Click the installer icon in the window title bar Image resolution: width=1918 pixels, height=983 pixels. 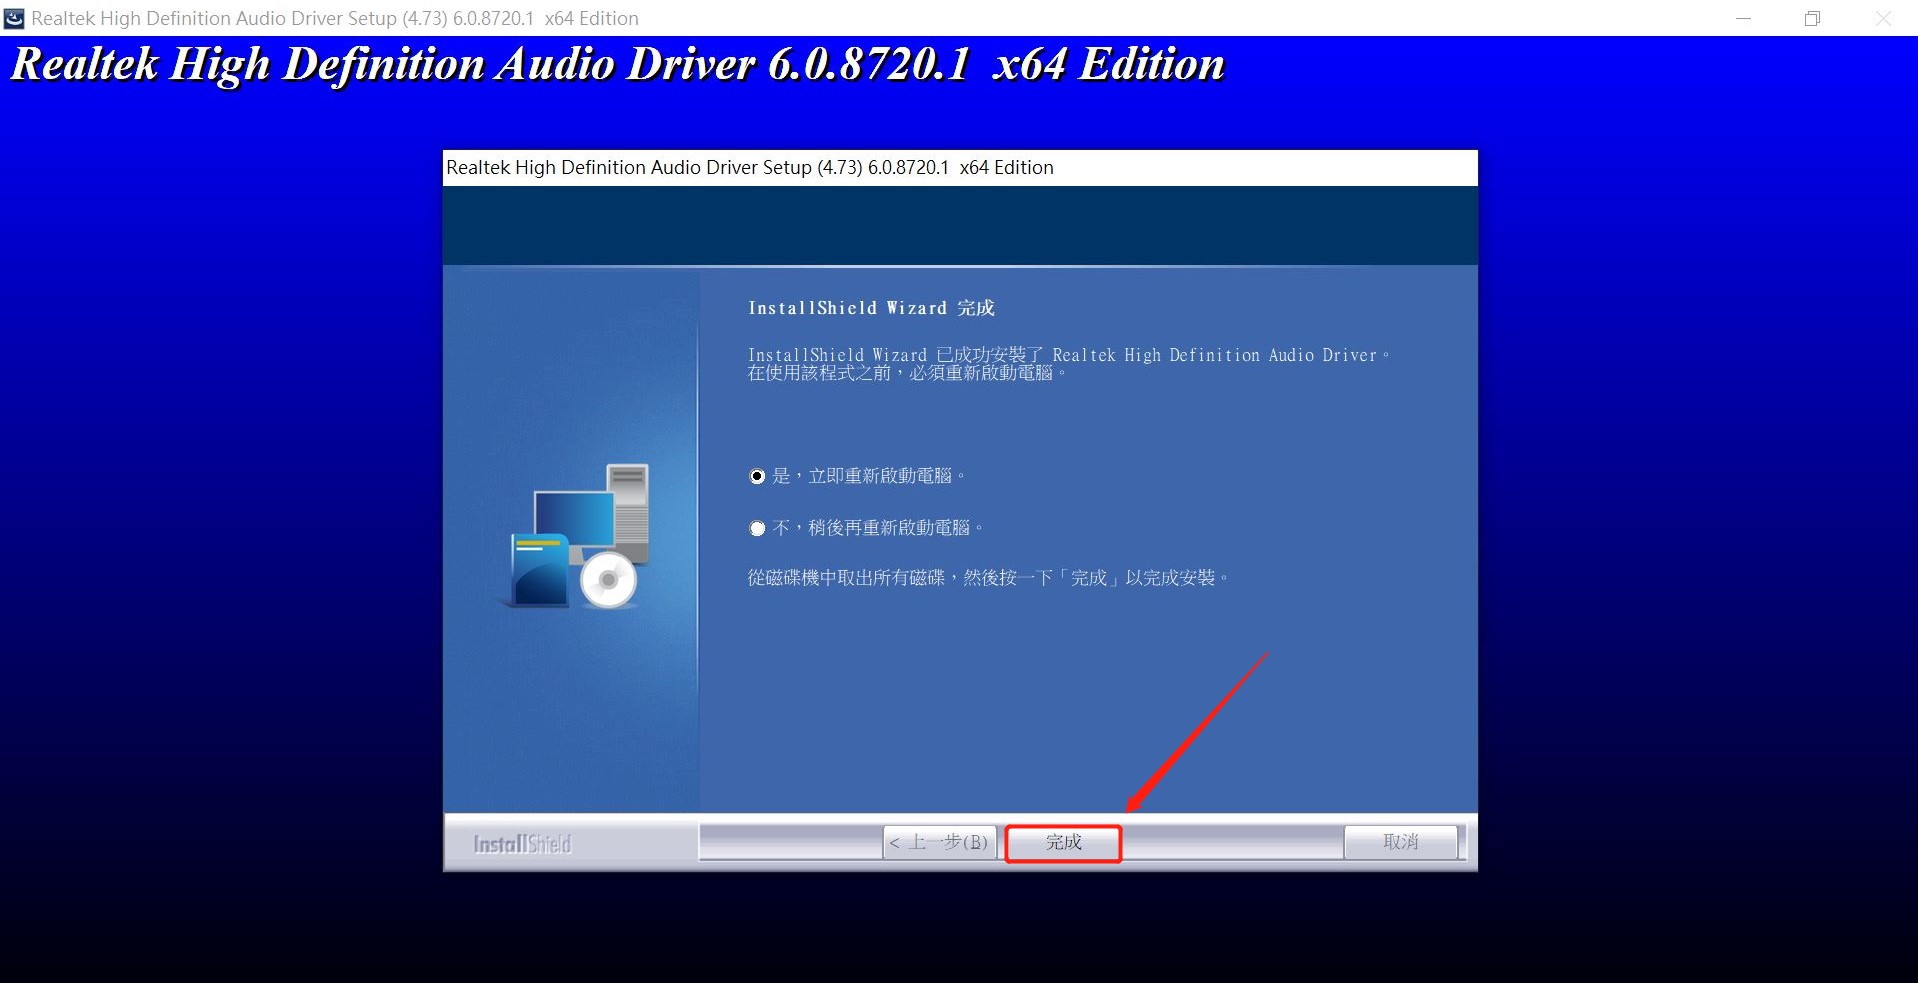(14, 18)
